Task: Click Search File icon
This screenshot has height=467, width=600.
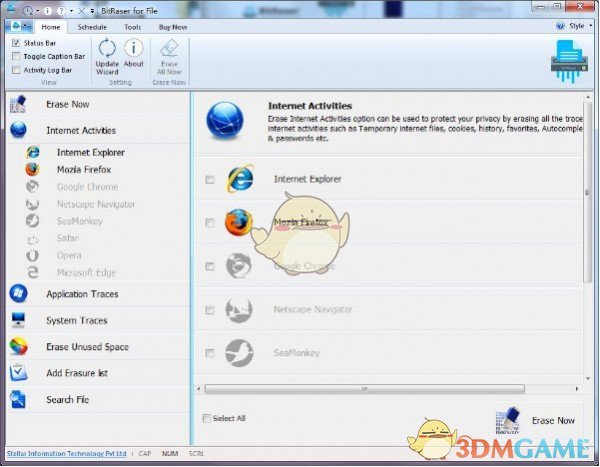Action: [x=18, y=399]
